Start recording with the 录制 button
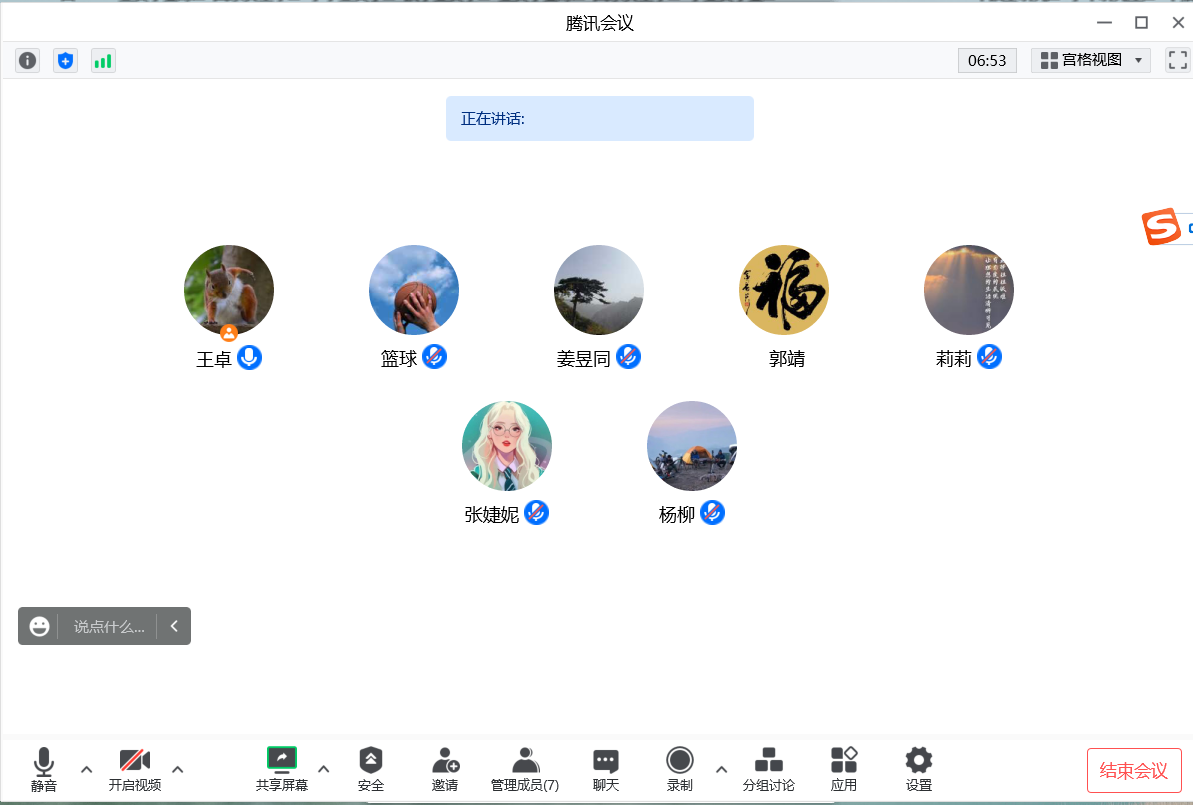 tap(680, 768)
